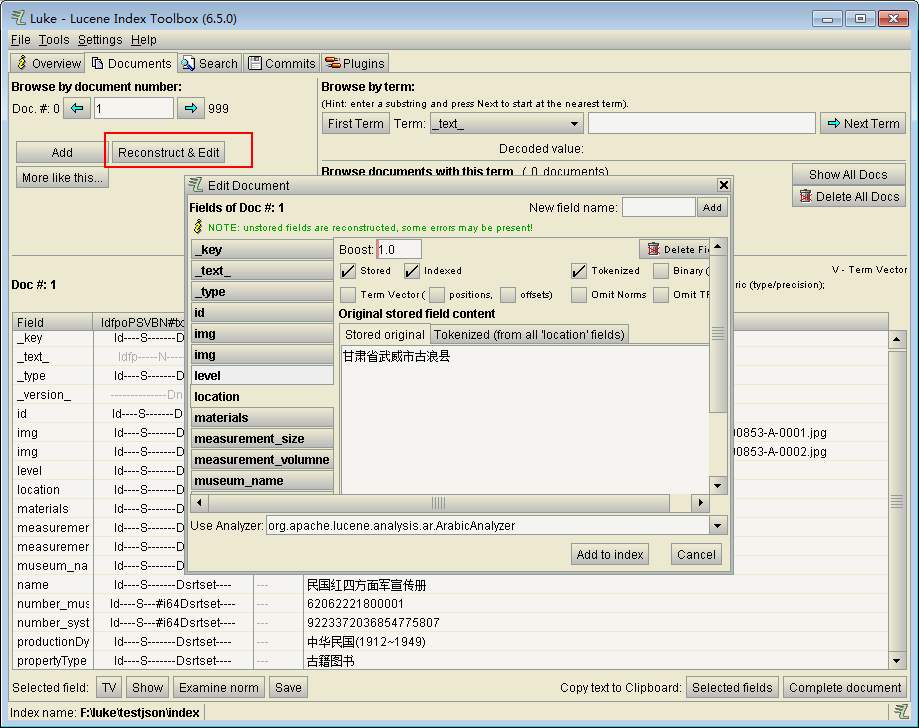Open the Use Analyzer dropdown
919x728 pixels.
pos(718,526)
